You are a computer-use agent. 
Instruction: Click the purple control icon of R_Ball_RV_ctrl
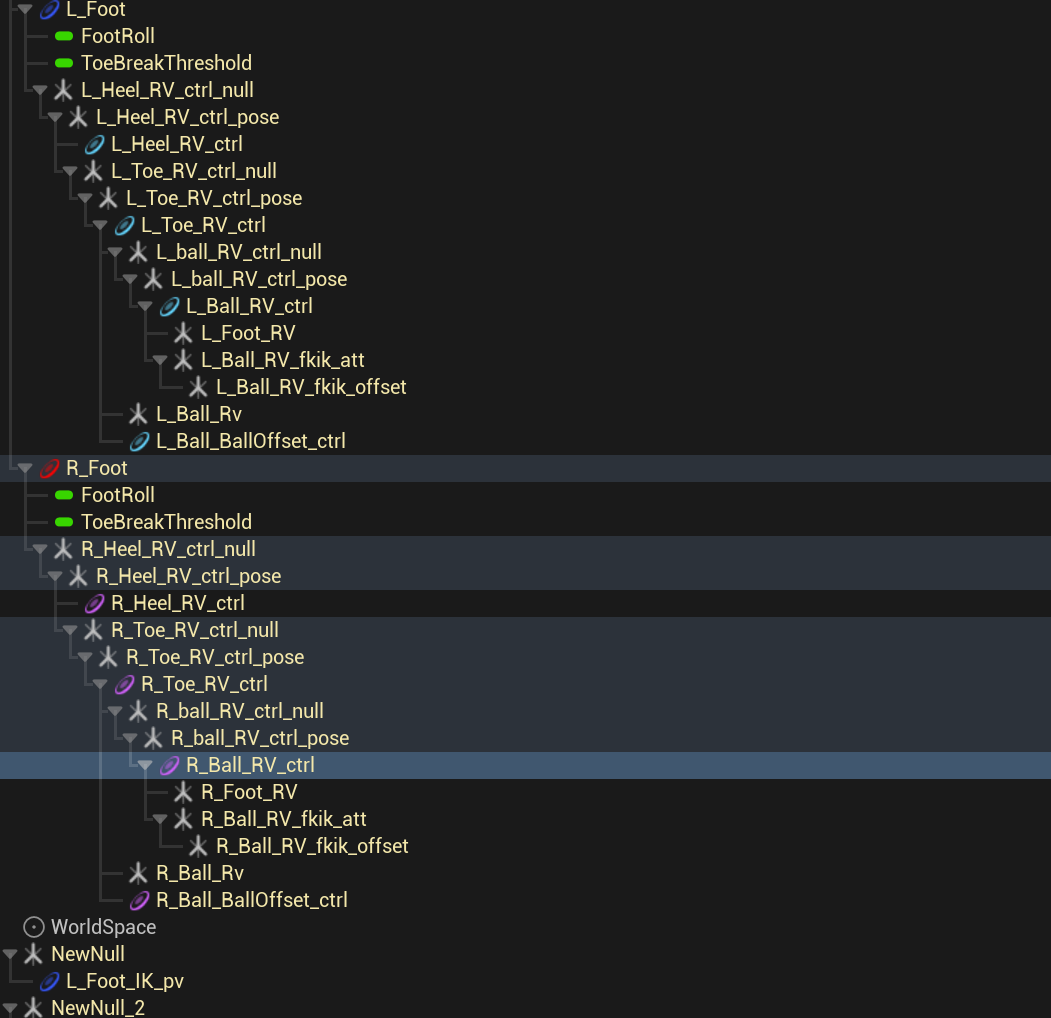170,765
